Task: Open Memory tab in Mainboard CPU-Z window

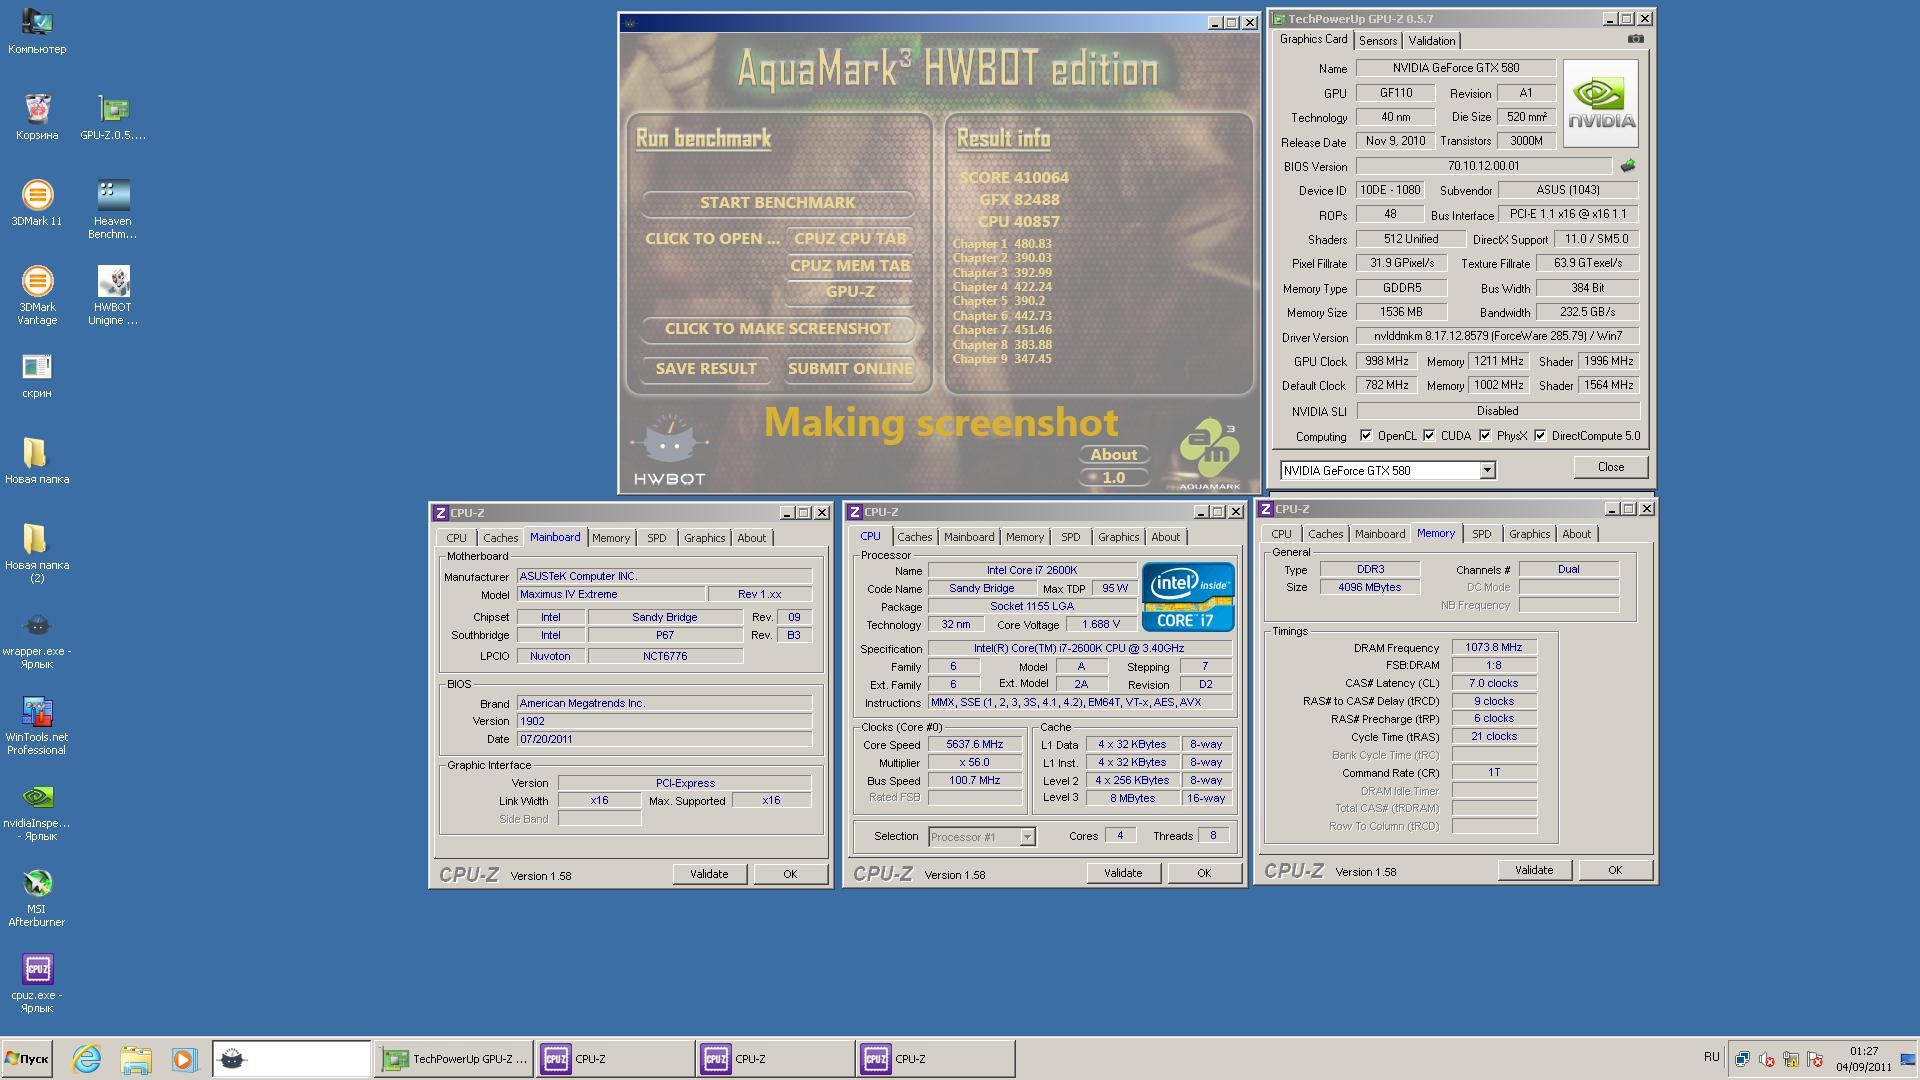Action: click(610, 538)
